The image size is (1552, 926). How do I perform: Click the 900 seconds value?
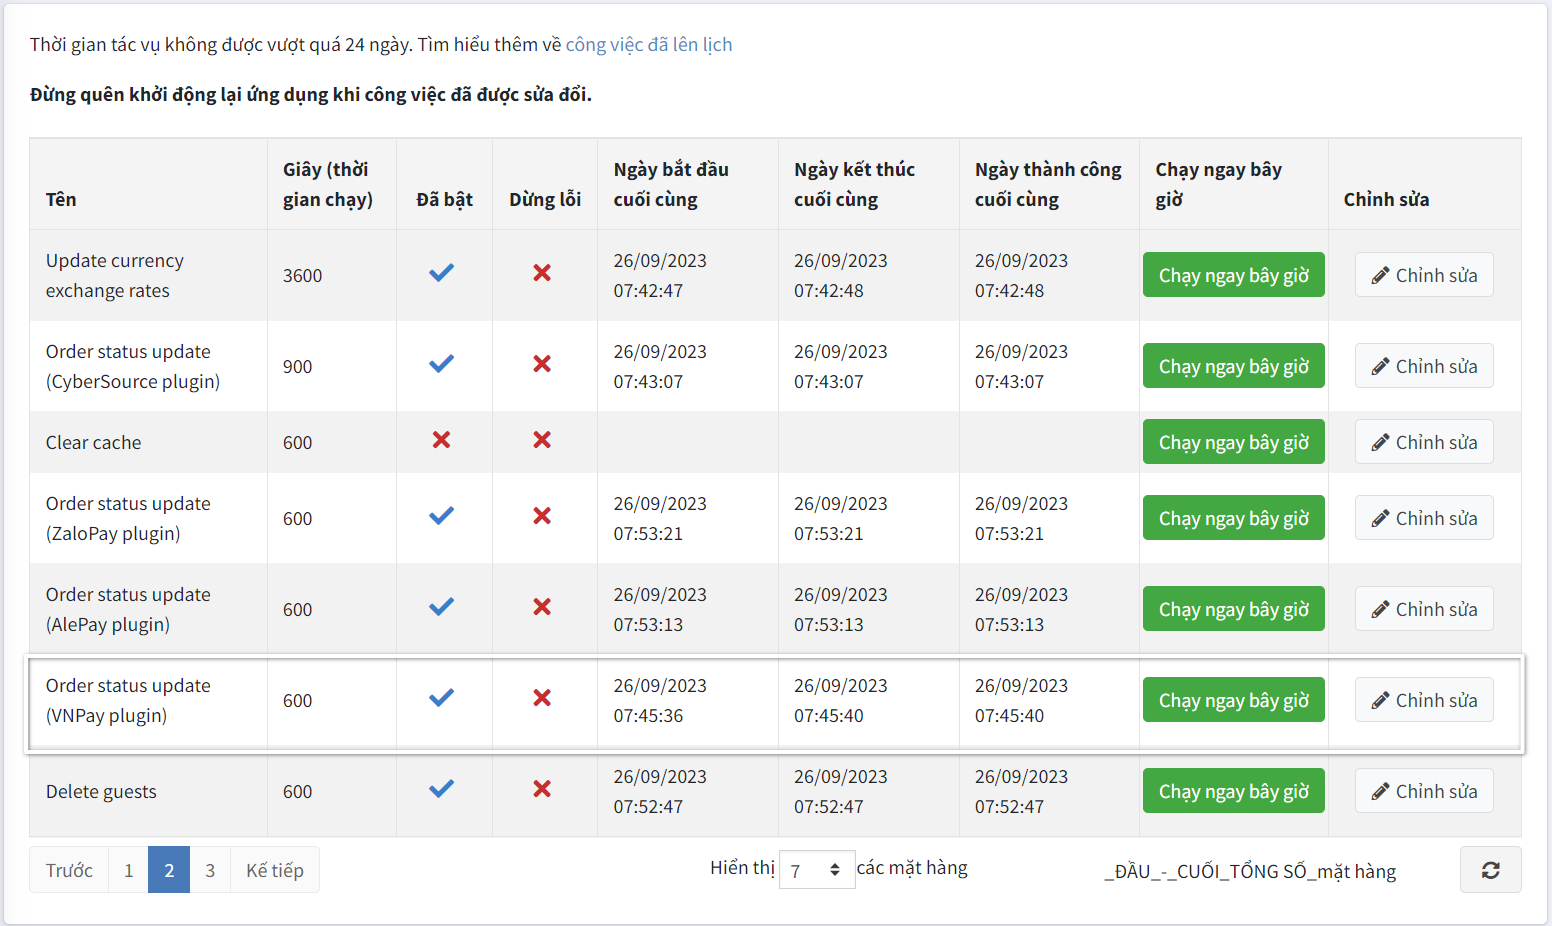click(298, 366)
